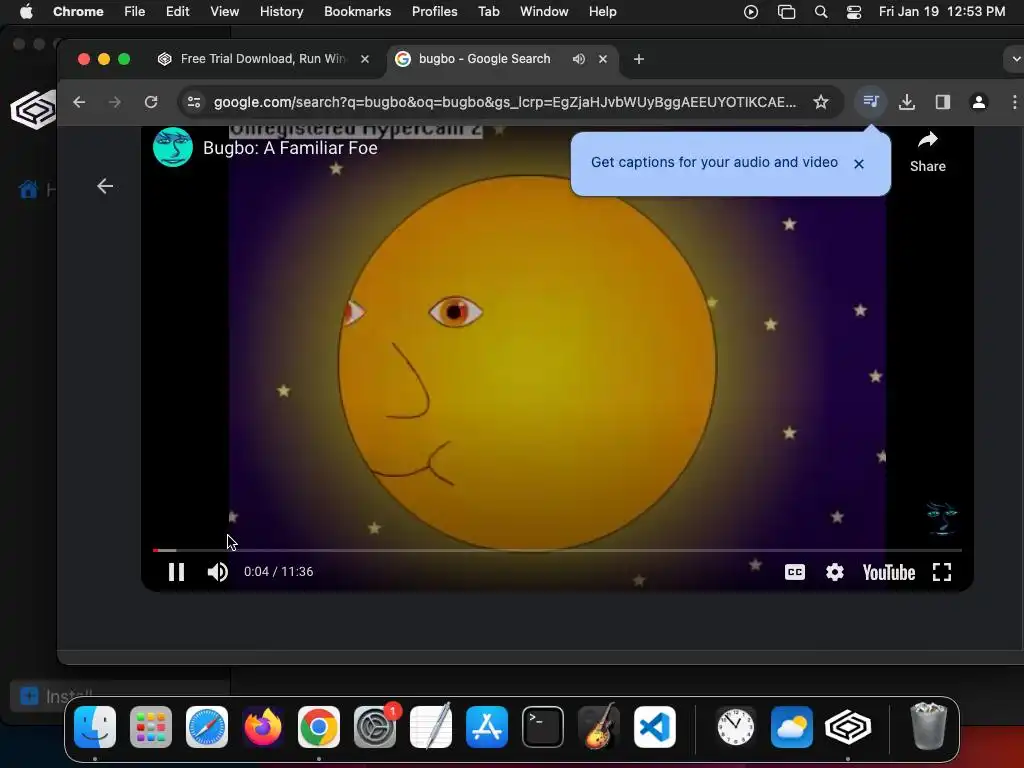Open Terminal from the Dock
The image size is (1024, 768).
(x=543, y=727)
